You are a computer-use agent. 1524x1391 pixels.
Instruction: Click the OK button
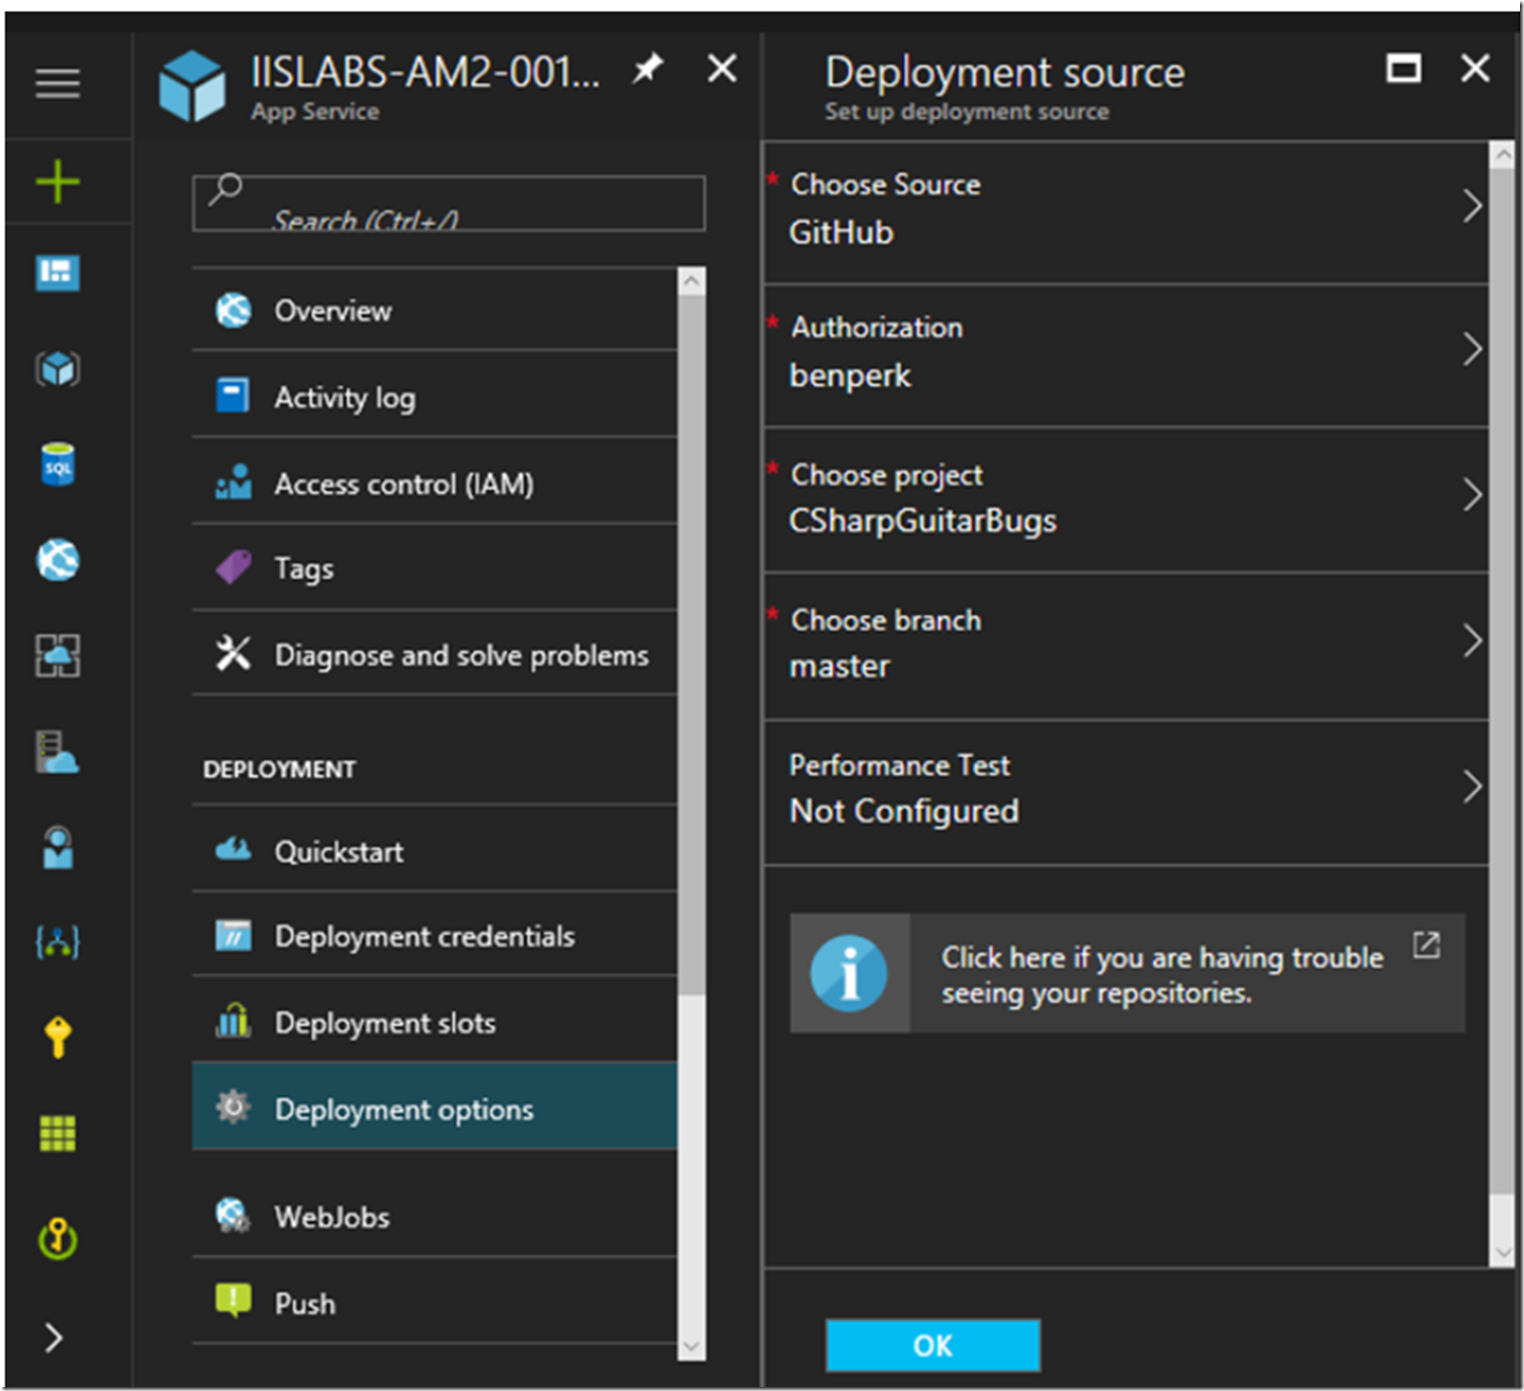(x=932, y=1345)
